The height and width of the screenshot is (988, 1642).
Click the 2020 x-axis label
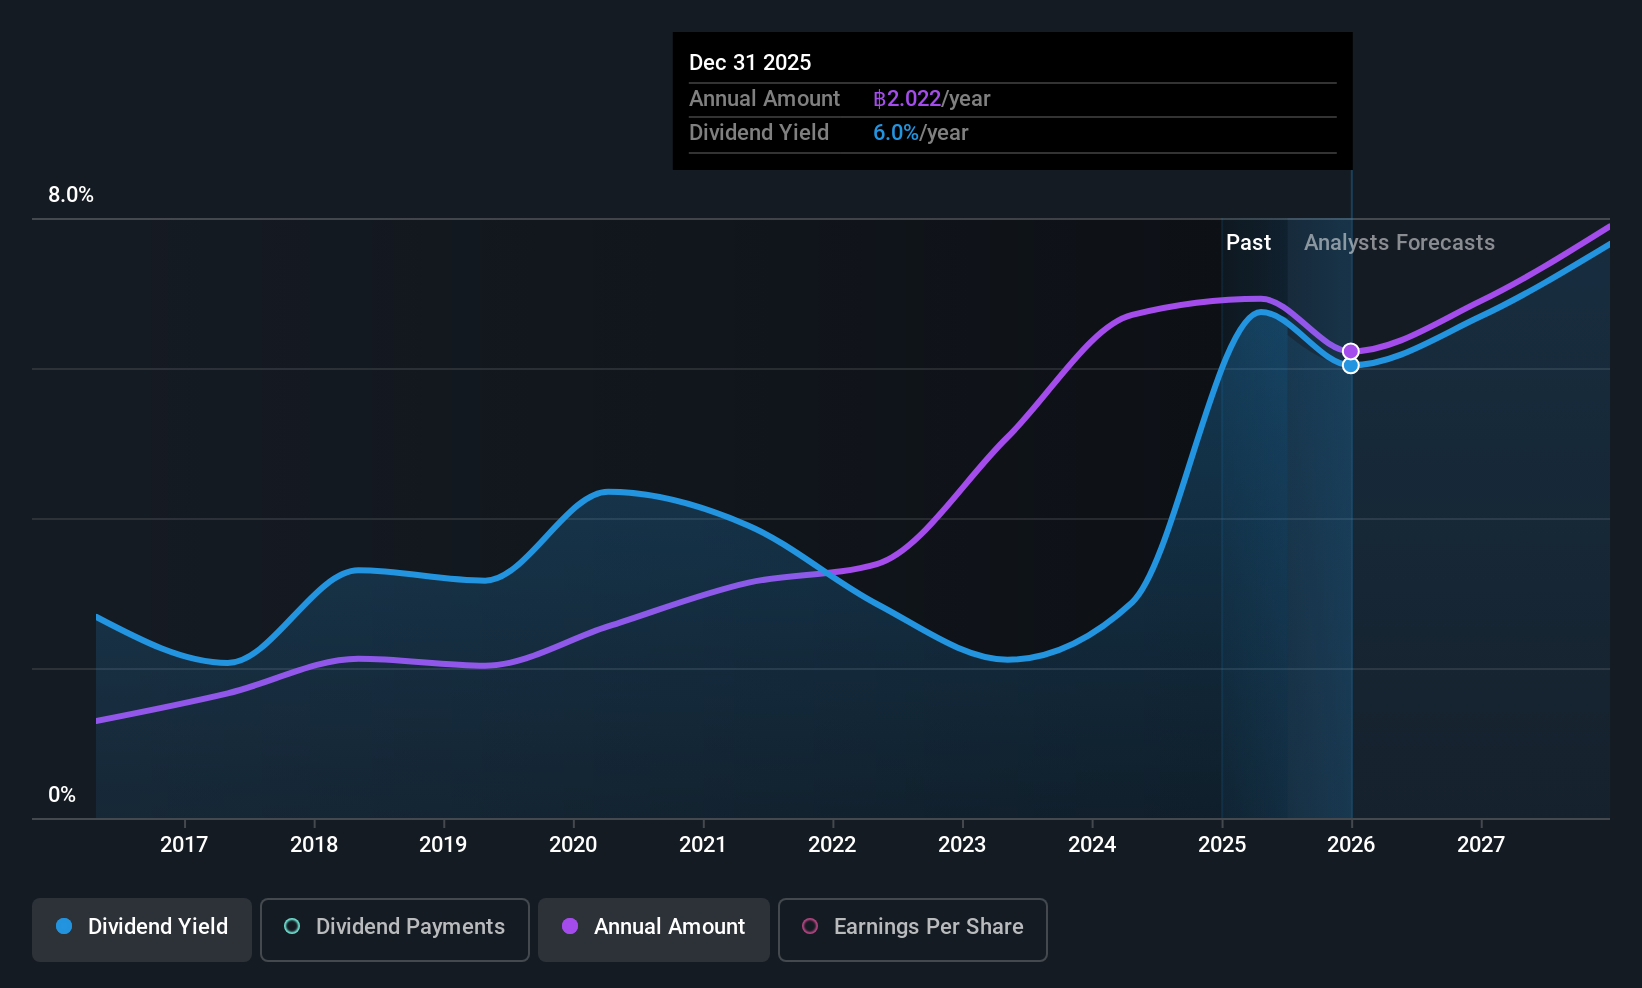point(573,845)
